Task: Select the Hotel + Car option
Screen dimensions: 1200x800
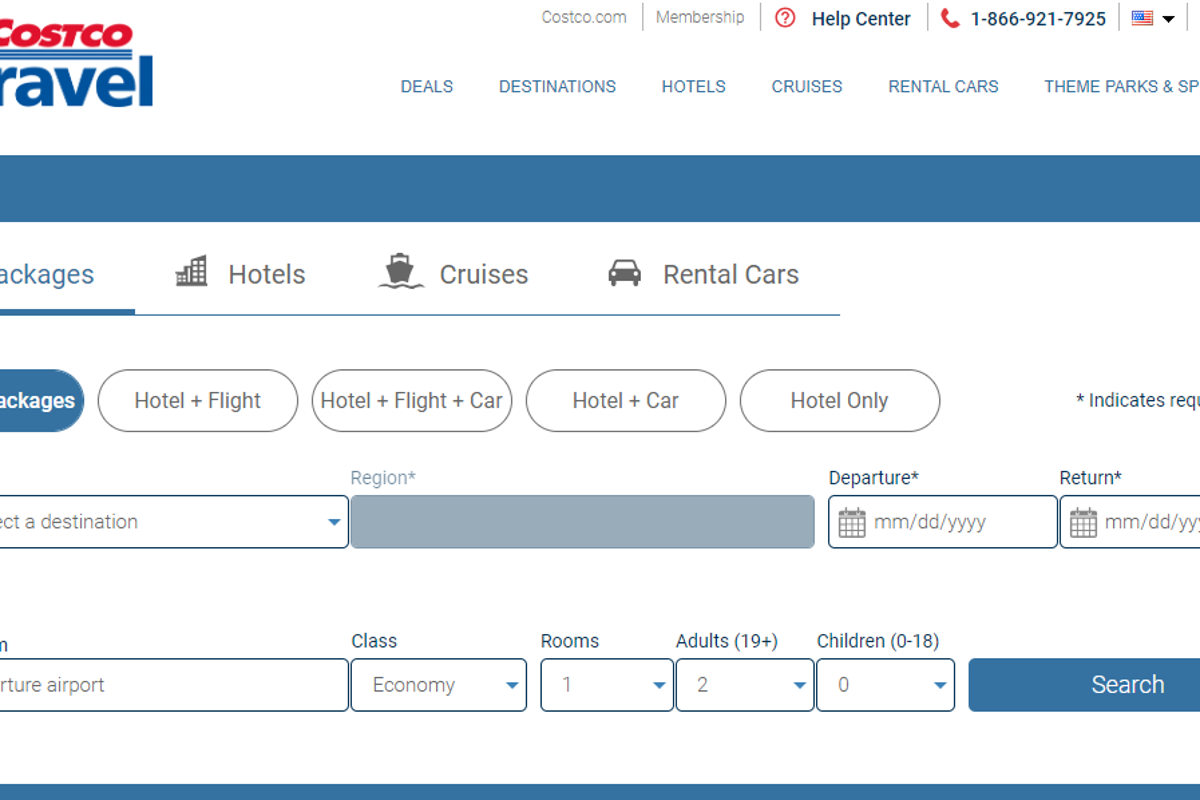Action: [625, 401]
